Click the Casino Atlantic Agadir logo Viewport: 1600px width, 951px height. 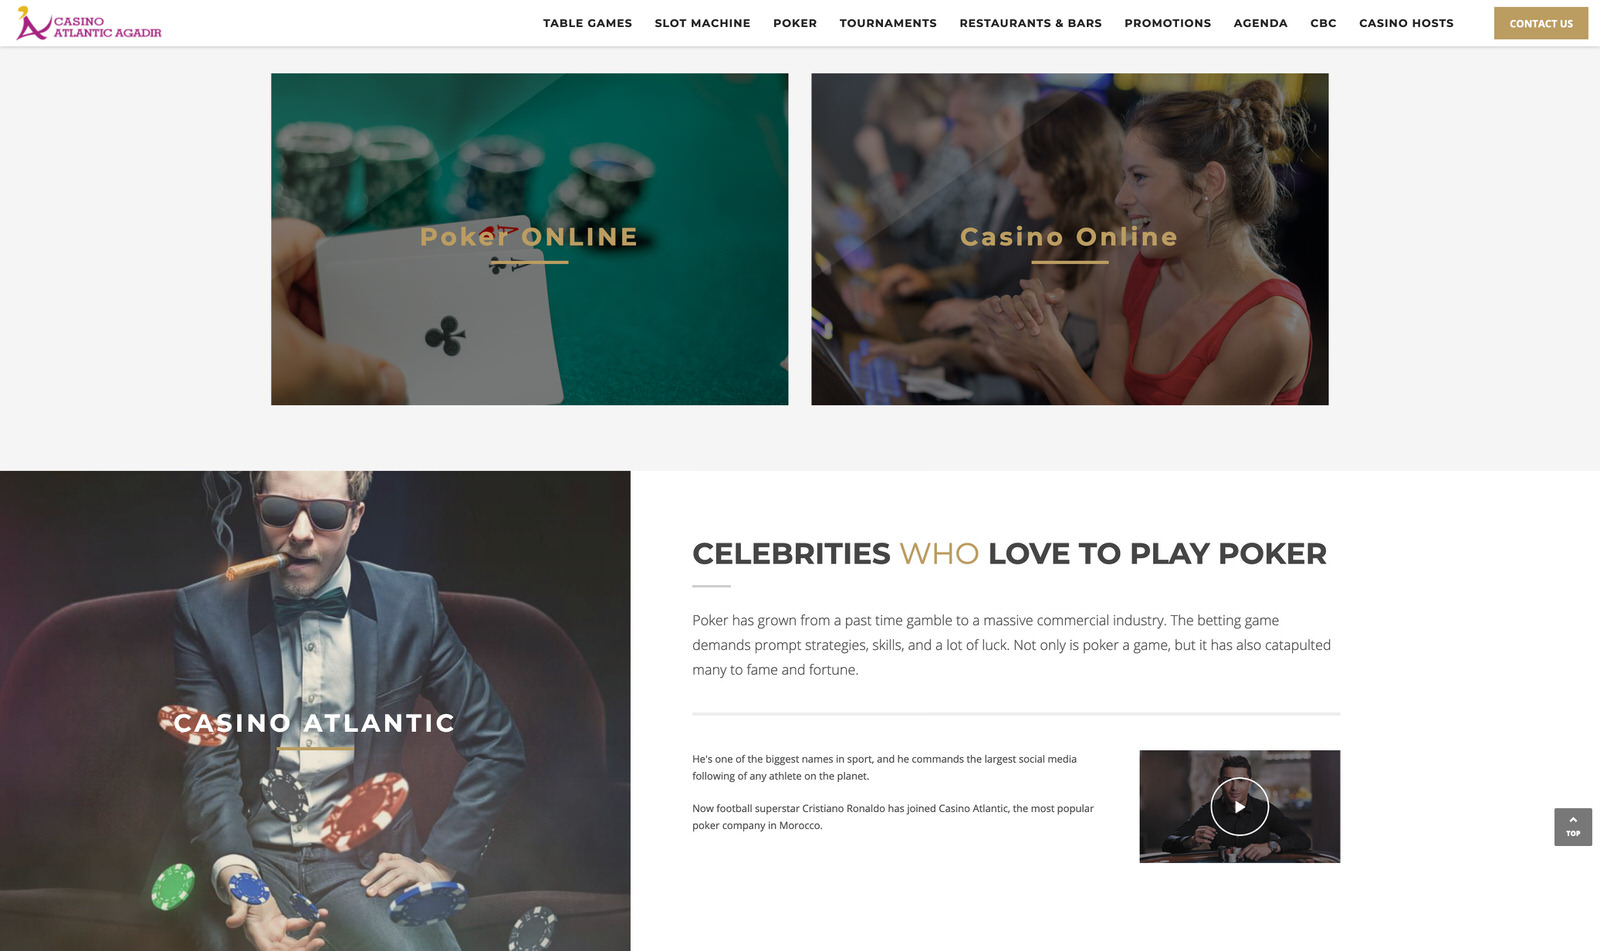click(89, 24)
